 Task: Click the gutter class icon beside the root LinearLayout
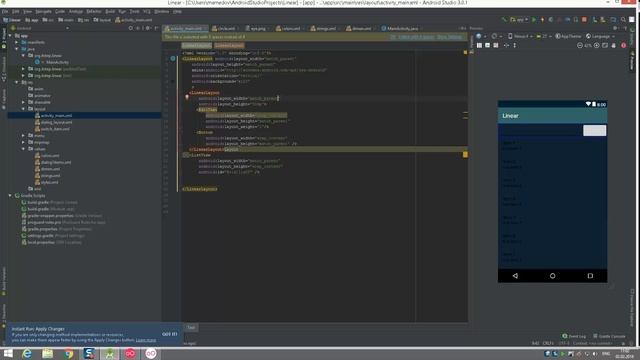(x=173, y=59)
